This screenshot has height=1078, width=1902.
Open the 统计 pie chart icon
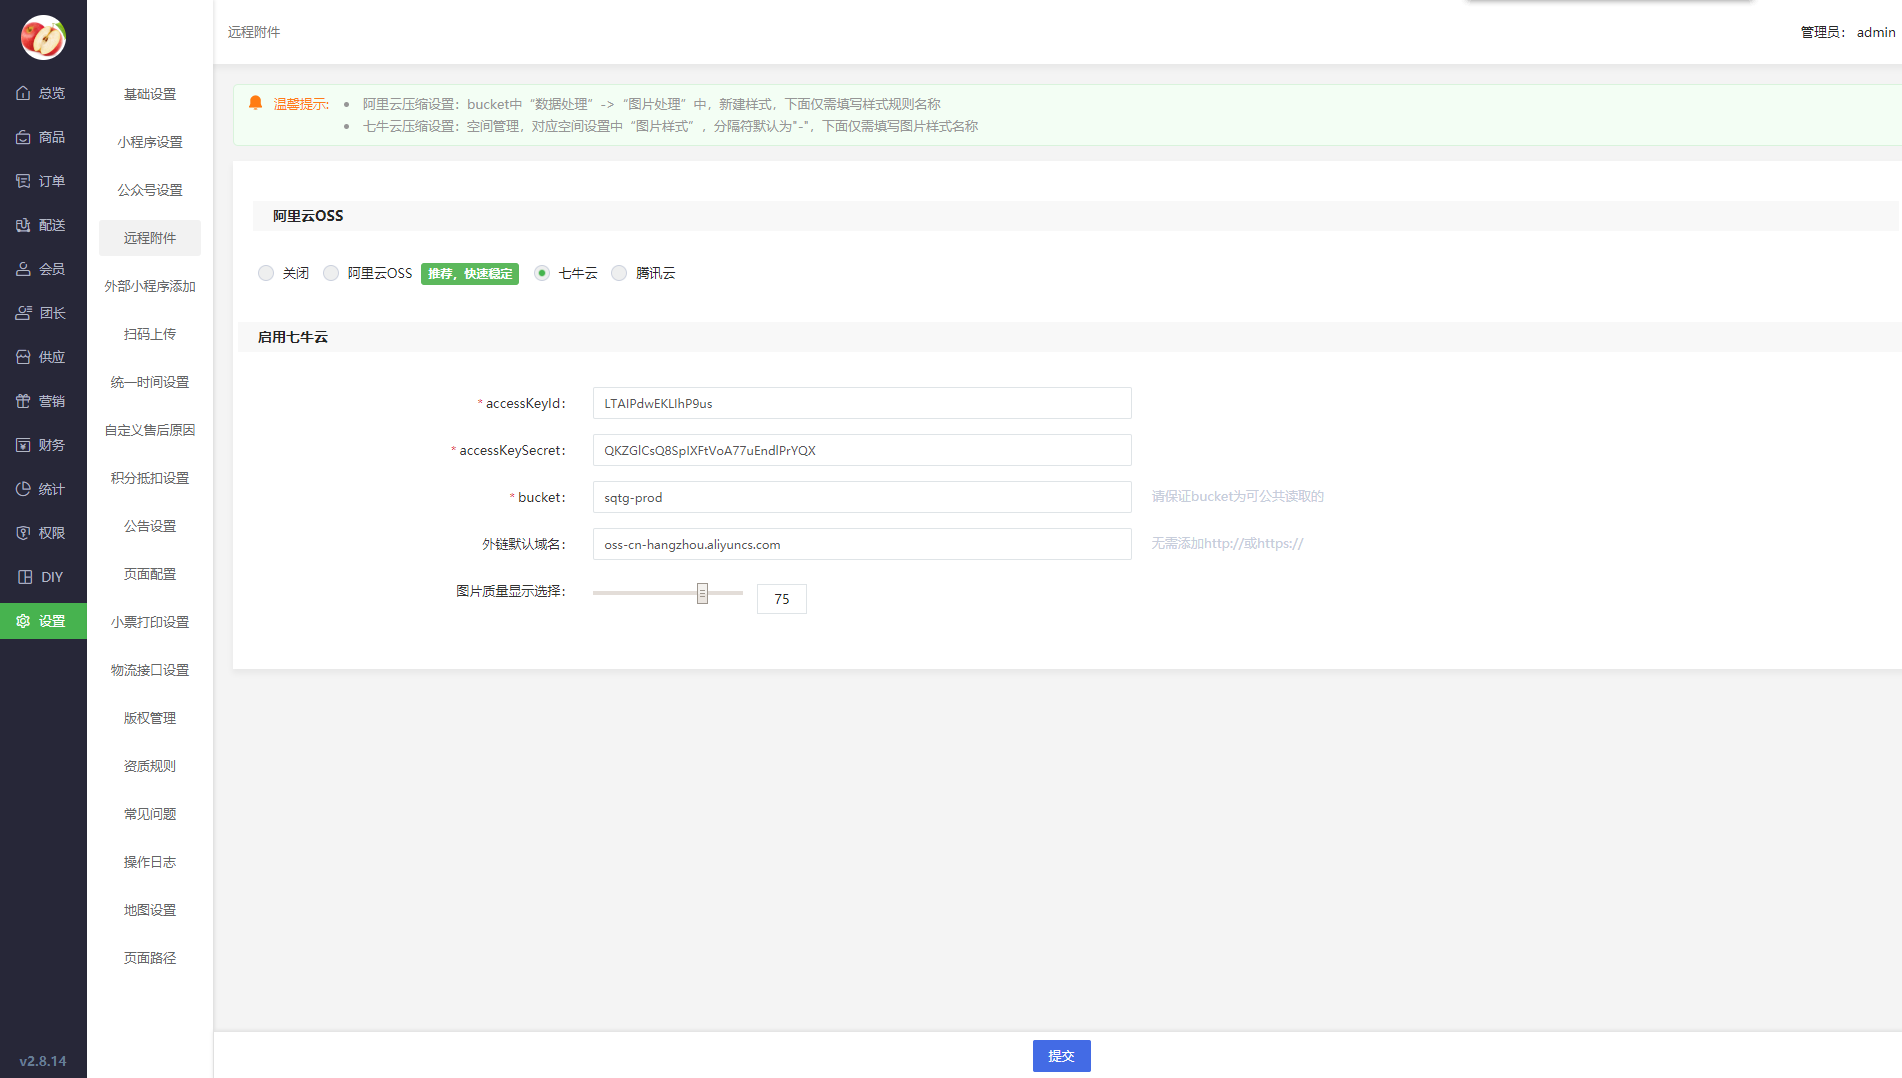(23, 489)
